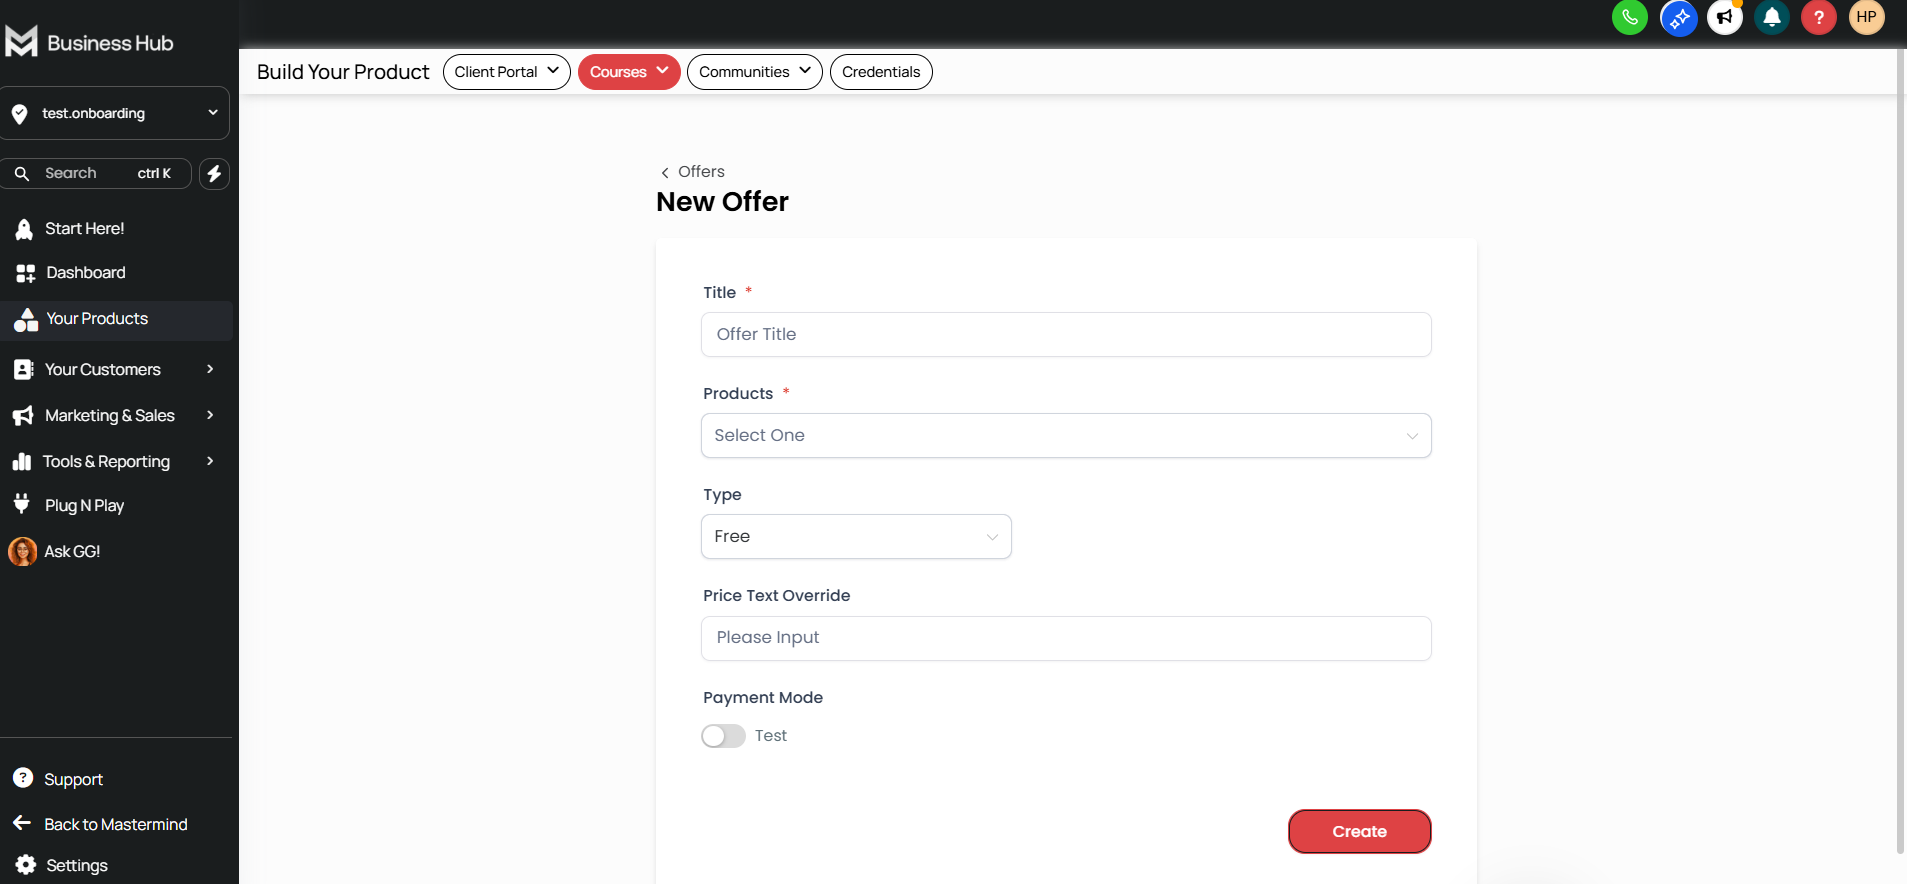Click the lightning bolt quick actions icon
The height and width of the screenshot is (884, 1907).
214,173
